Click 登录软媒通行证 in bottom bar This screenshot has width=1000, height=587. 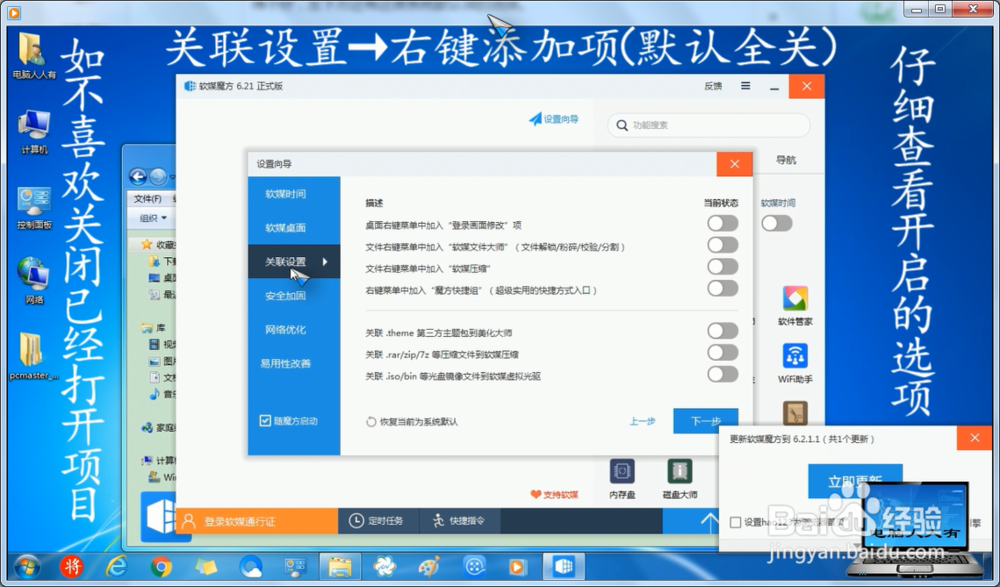pos(256,521)
